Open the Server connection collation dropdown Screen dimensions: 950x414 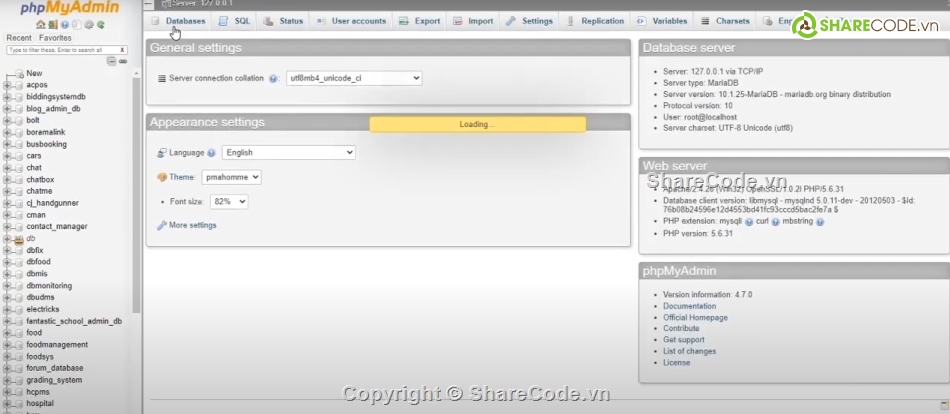click(354, 78)
